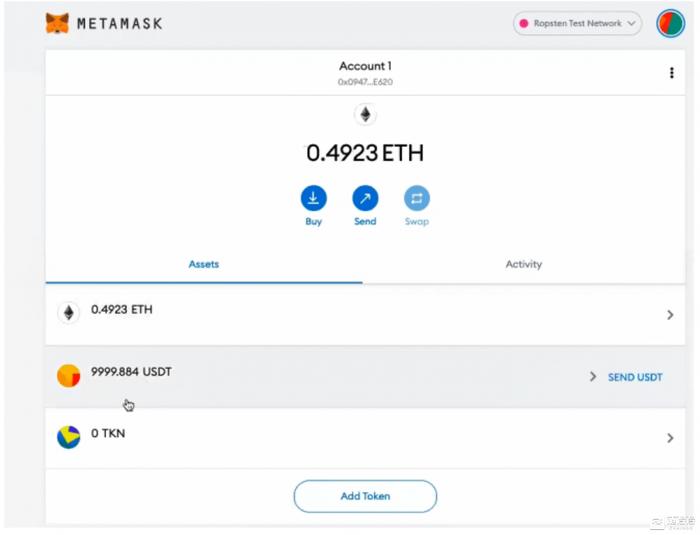Click the ETH icon in the asset list

(x=69, y=312)
